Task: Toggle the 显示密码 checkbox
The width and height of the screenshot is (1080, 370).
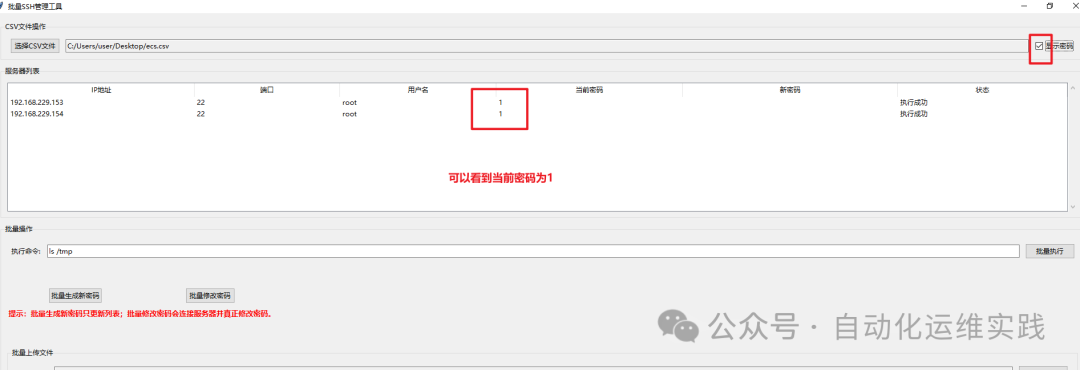Action: (1039, 46)
